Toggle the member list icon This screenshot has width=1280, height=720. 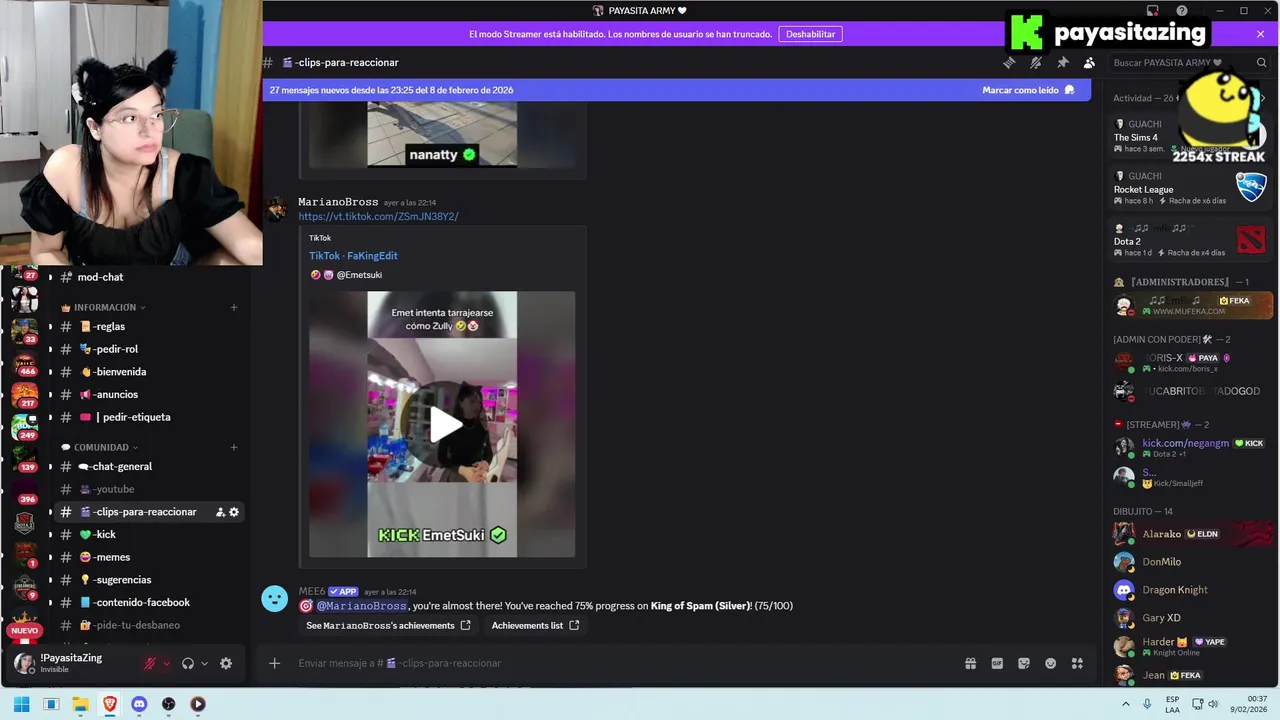click(1089, 62)
